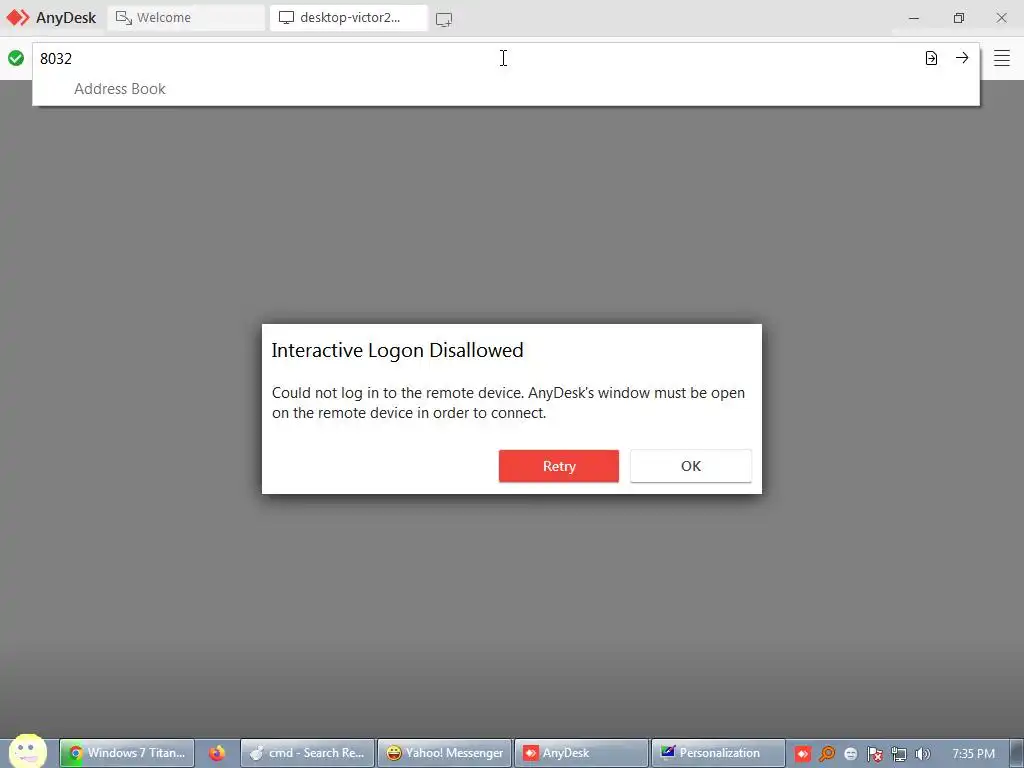The width and height of the screenshot is (1024, 768).
Task: Open the network tray icon
Action: click(x=899, y=754)
